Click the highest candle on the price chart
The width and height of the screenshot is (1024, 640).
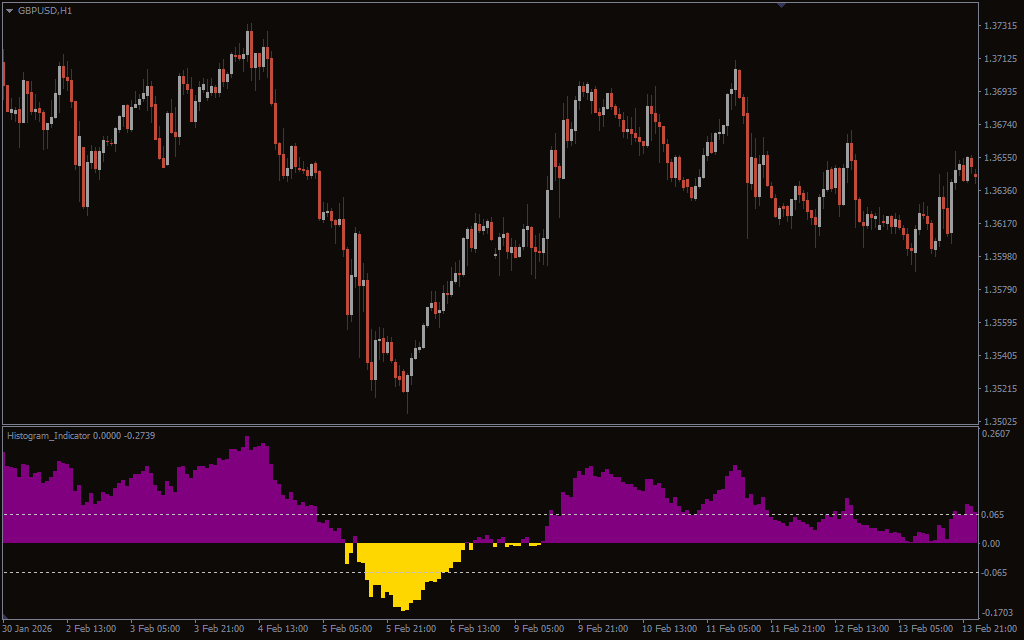point(248,42)
